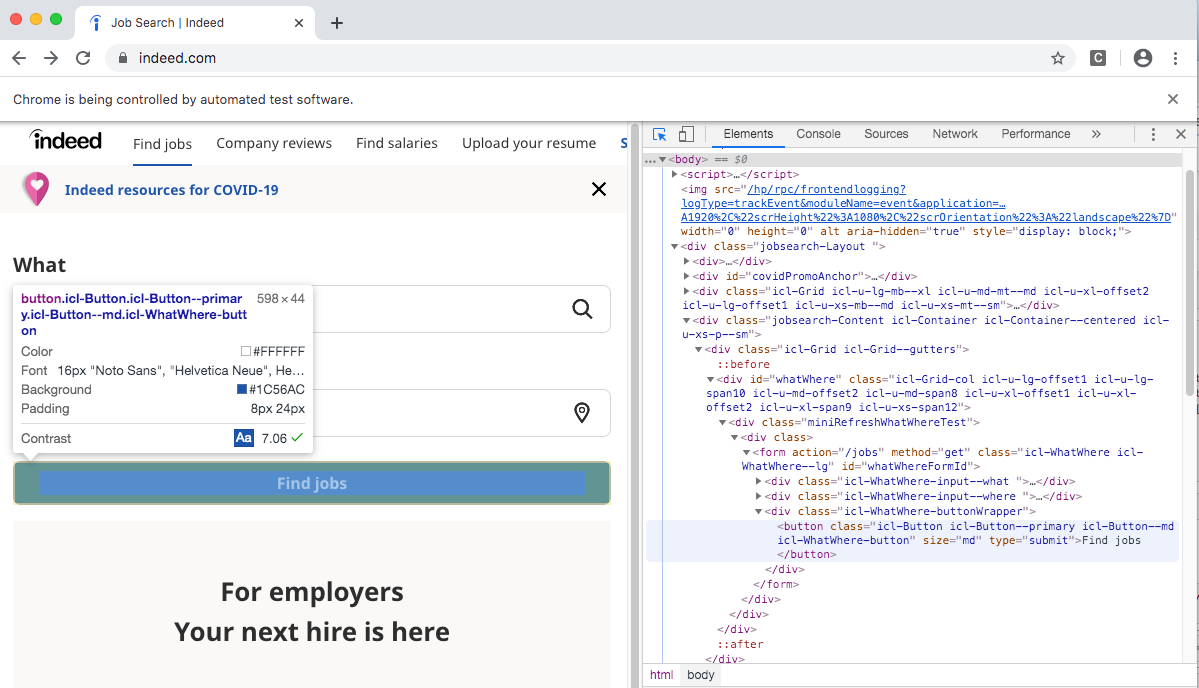1199x688 pixels.
Task: Click the 'Your next hire is here' text
Action: coord(312,631)
